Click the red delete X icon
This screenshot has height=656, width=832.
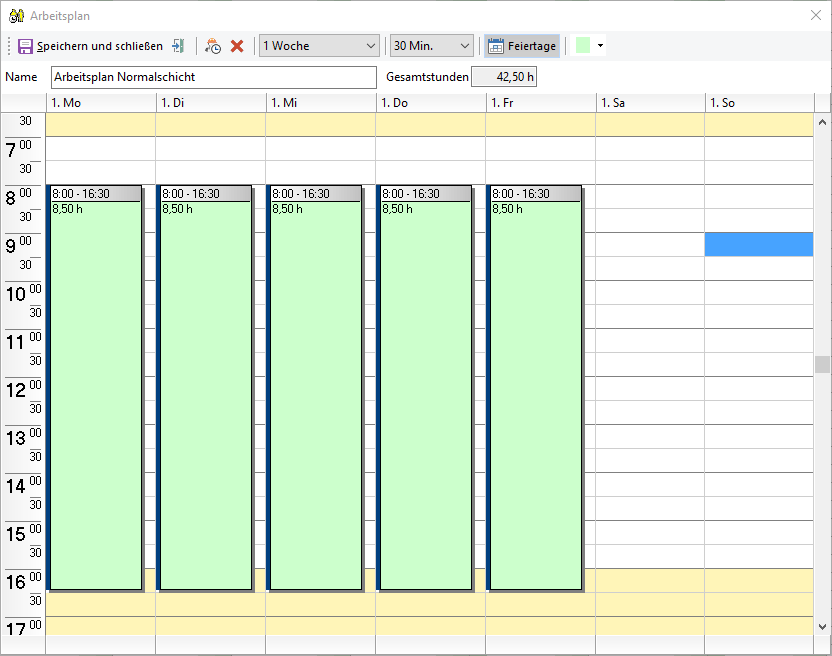coord(237,46)
